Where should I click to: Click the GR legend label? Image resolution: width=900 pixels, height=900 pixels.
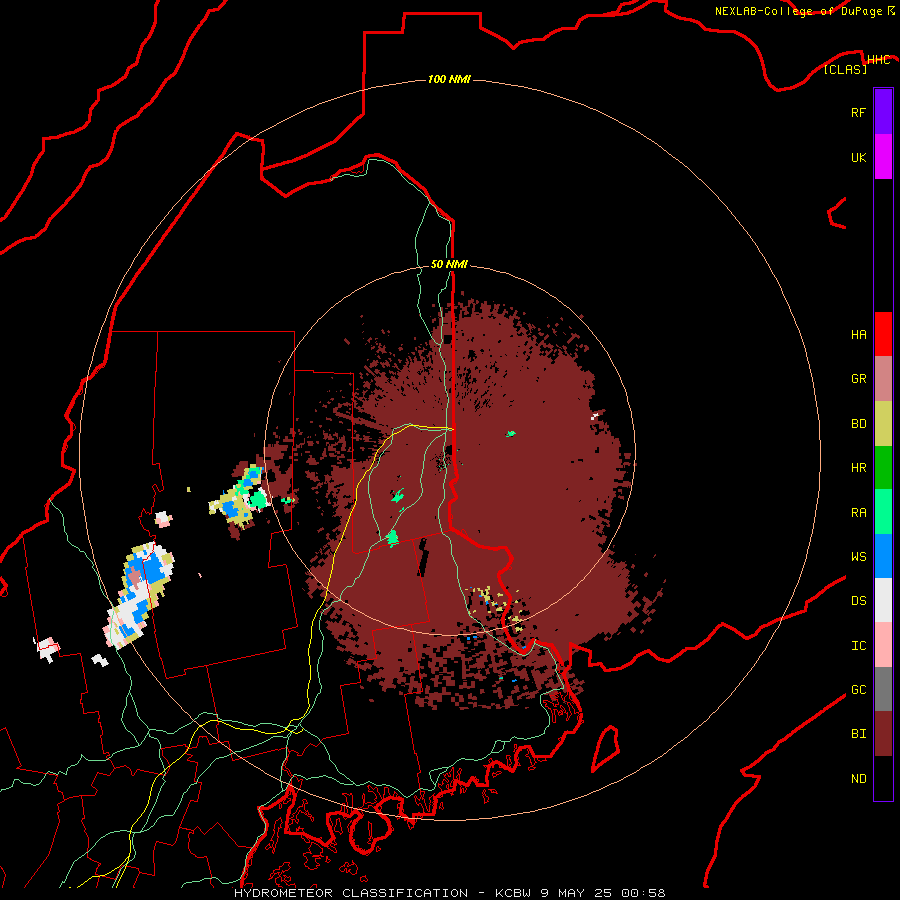(x=858, y=379)
